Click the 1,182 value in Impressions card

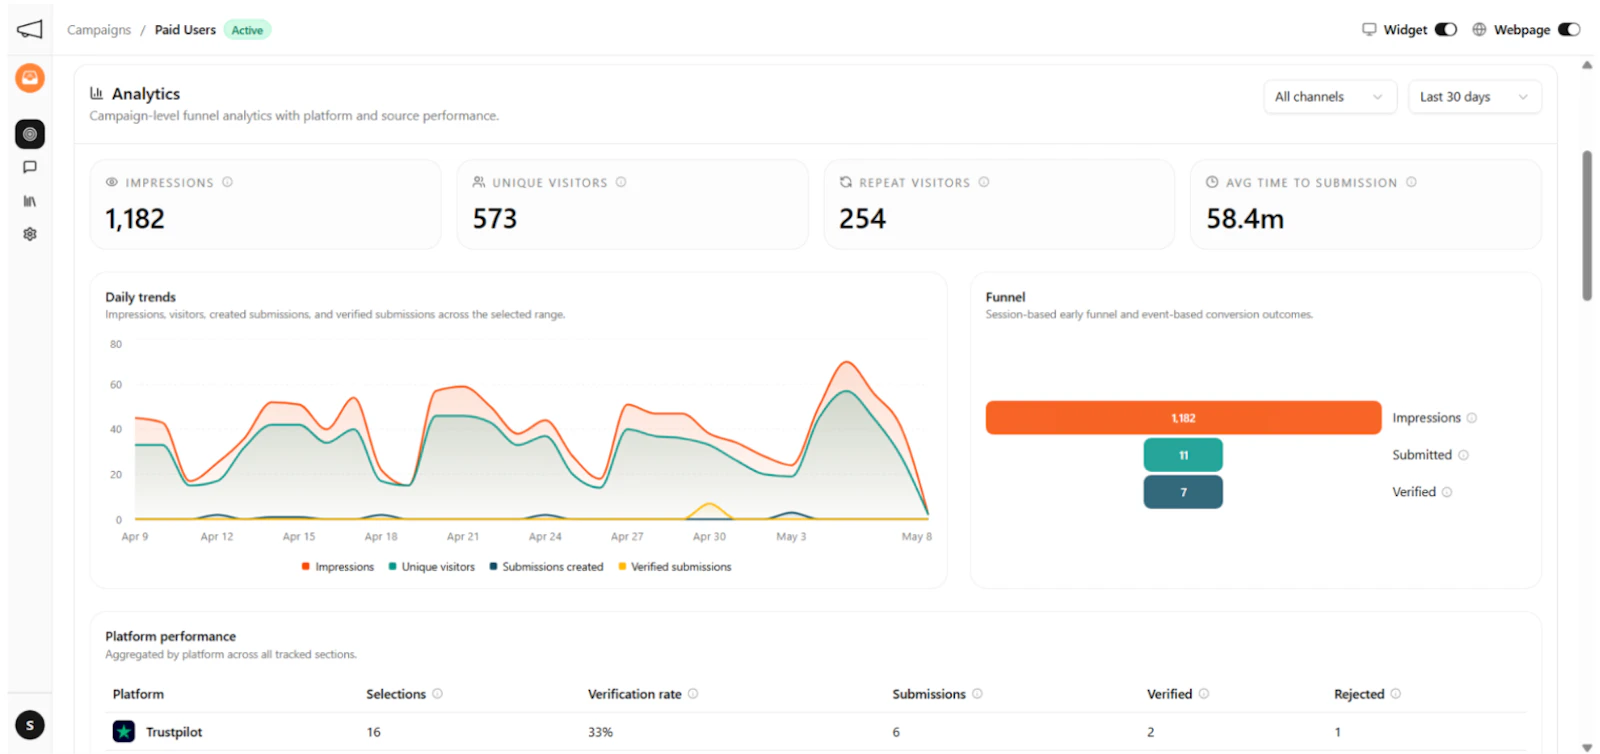click(x=135, y=219)
